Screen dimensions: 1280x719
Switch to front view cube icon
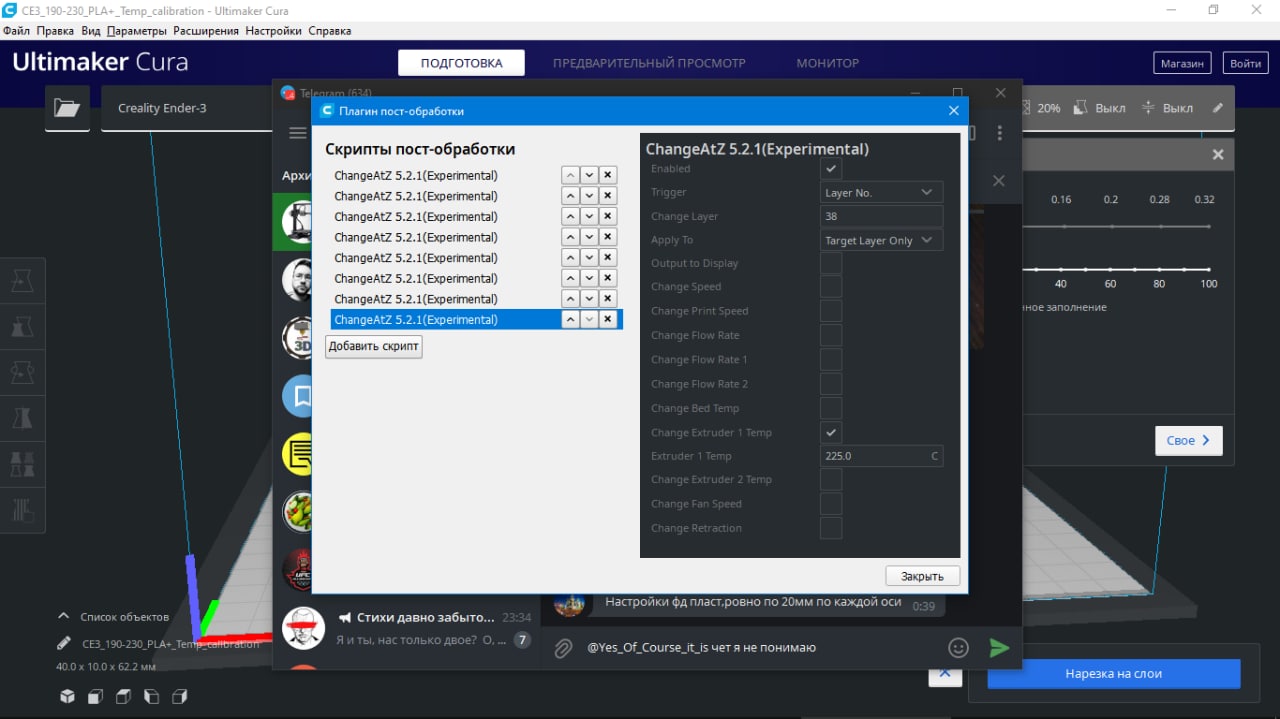95,696
